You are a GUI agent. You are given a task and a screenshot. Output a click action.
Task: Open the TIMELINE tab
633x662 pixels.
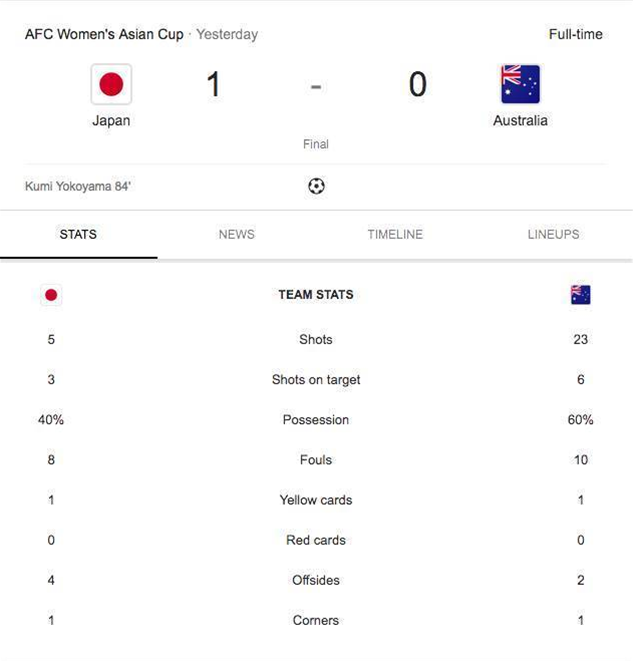point(395,234)
